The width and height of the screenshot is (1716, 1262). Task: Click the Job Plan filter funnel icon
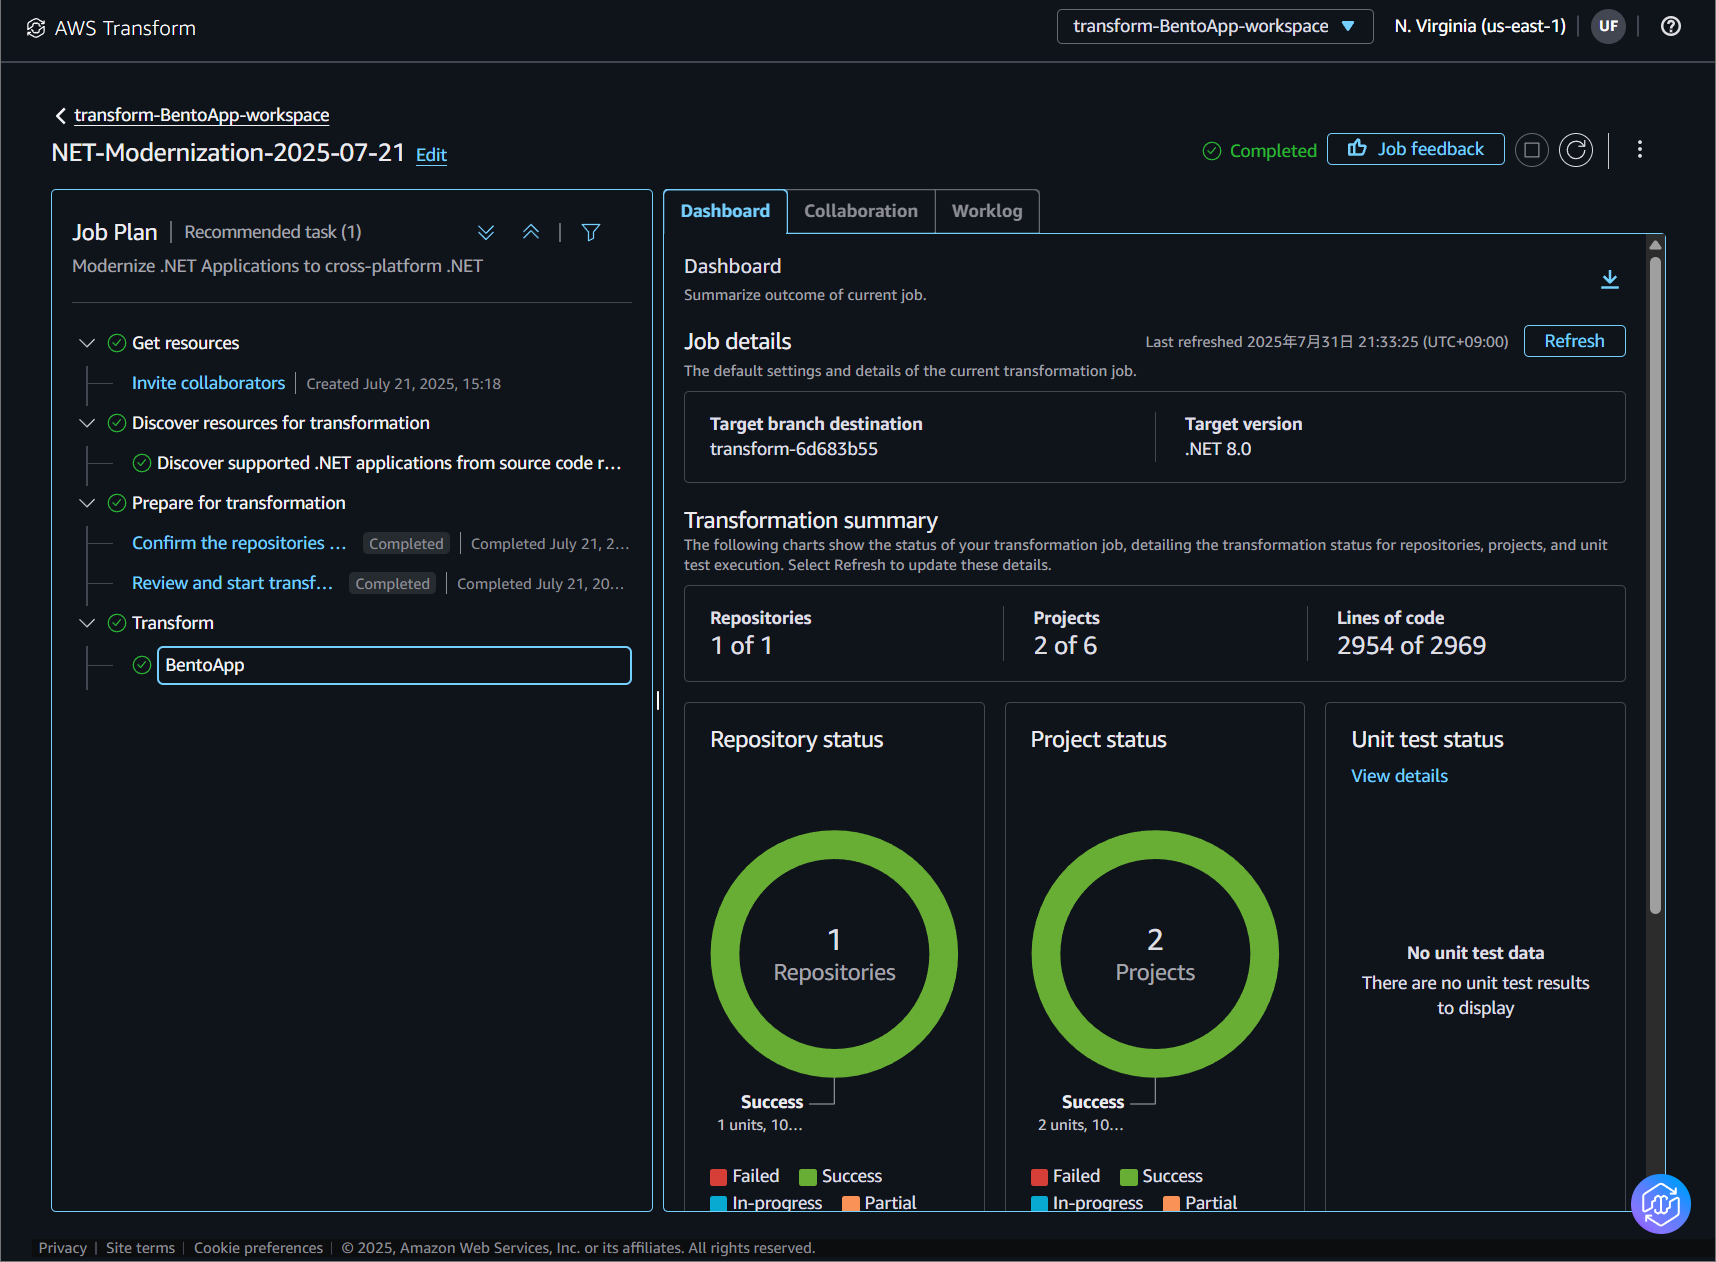(x=591, y=232)
